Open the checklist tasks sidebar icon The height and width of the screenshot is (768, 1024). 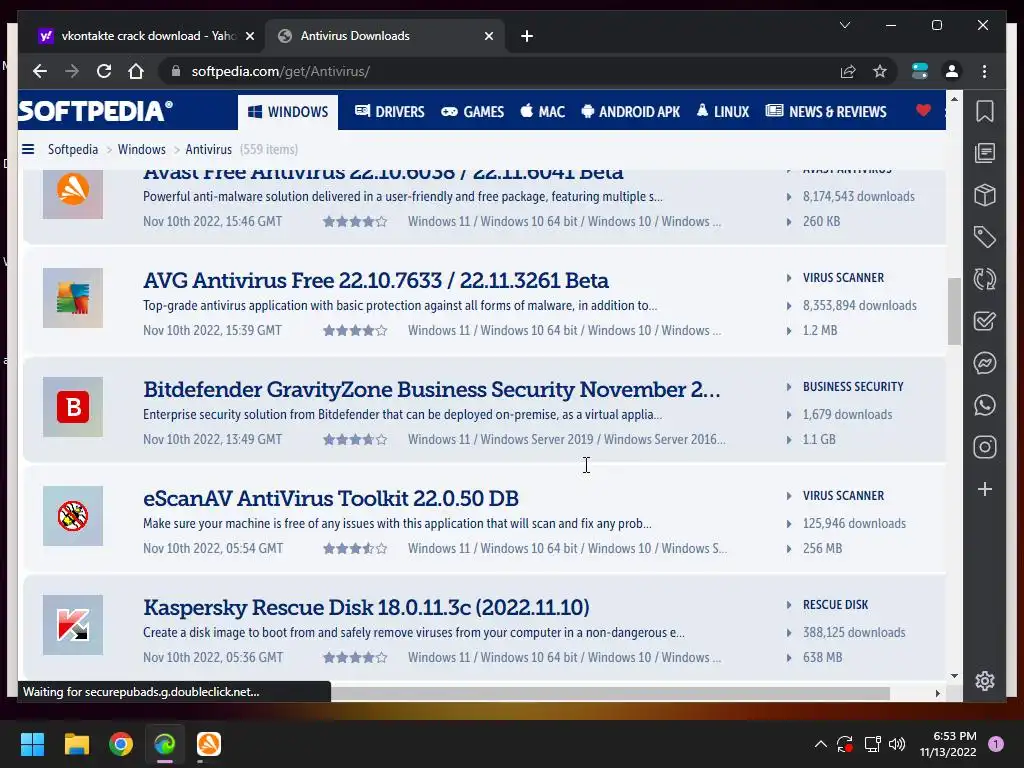click(985, 321)
